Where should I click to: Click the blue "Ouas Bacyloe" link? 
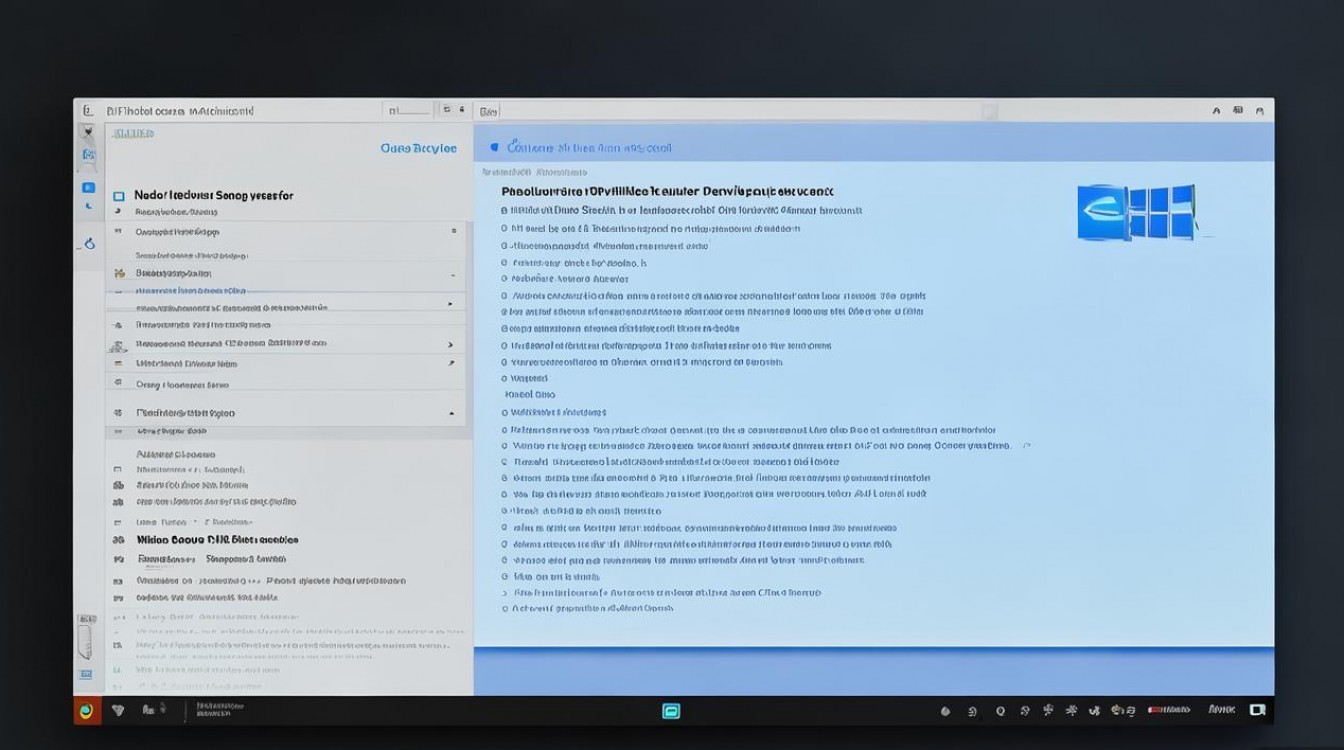click(418, 148)
